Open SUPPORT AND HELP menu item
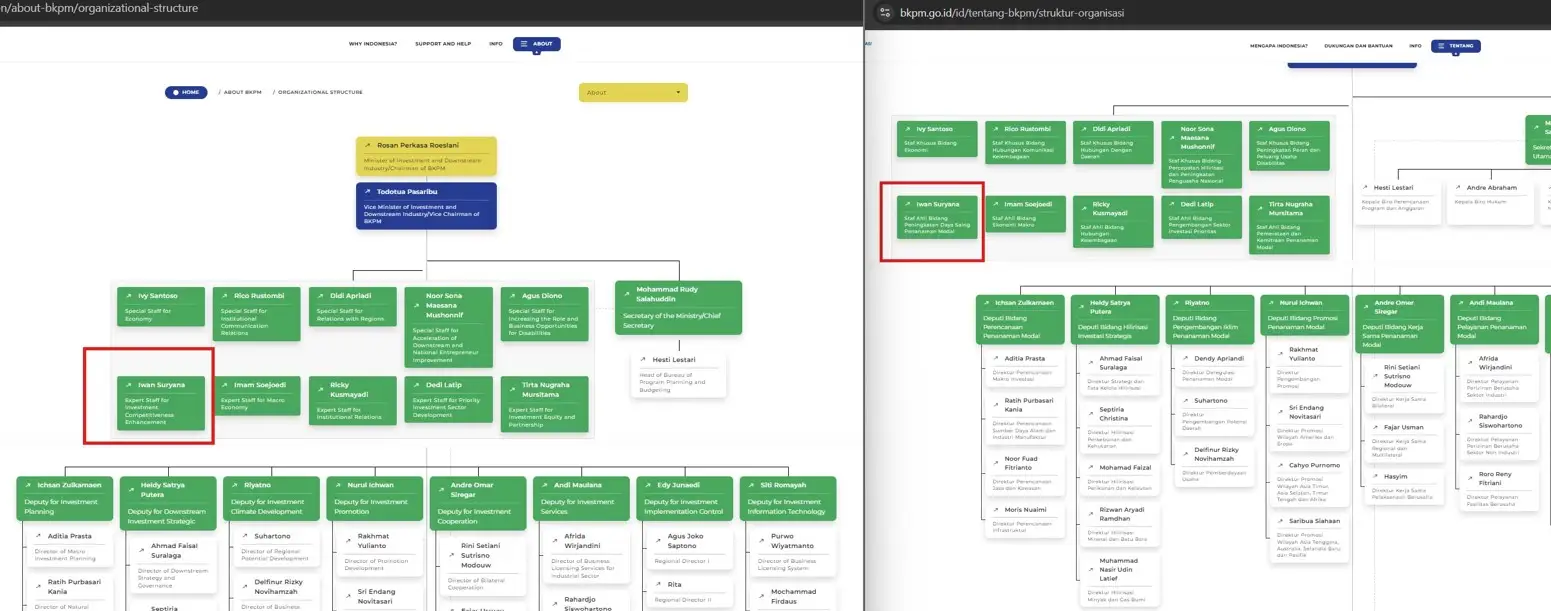1551x611 pixels. click(443, 44)
